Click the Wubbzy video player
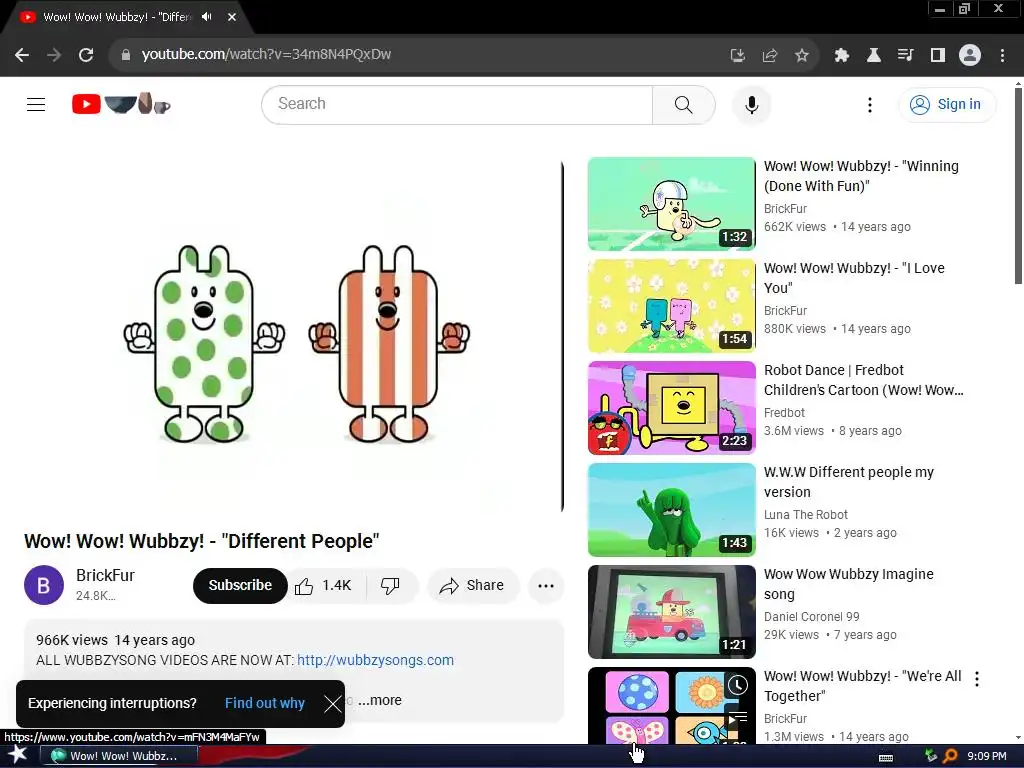This screenshot has height=768, width=1024. (x=293, y=336)
